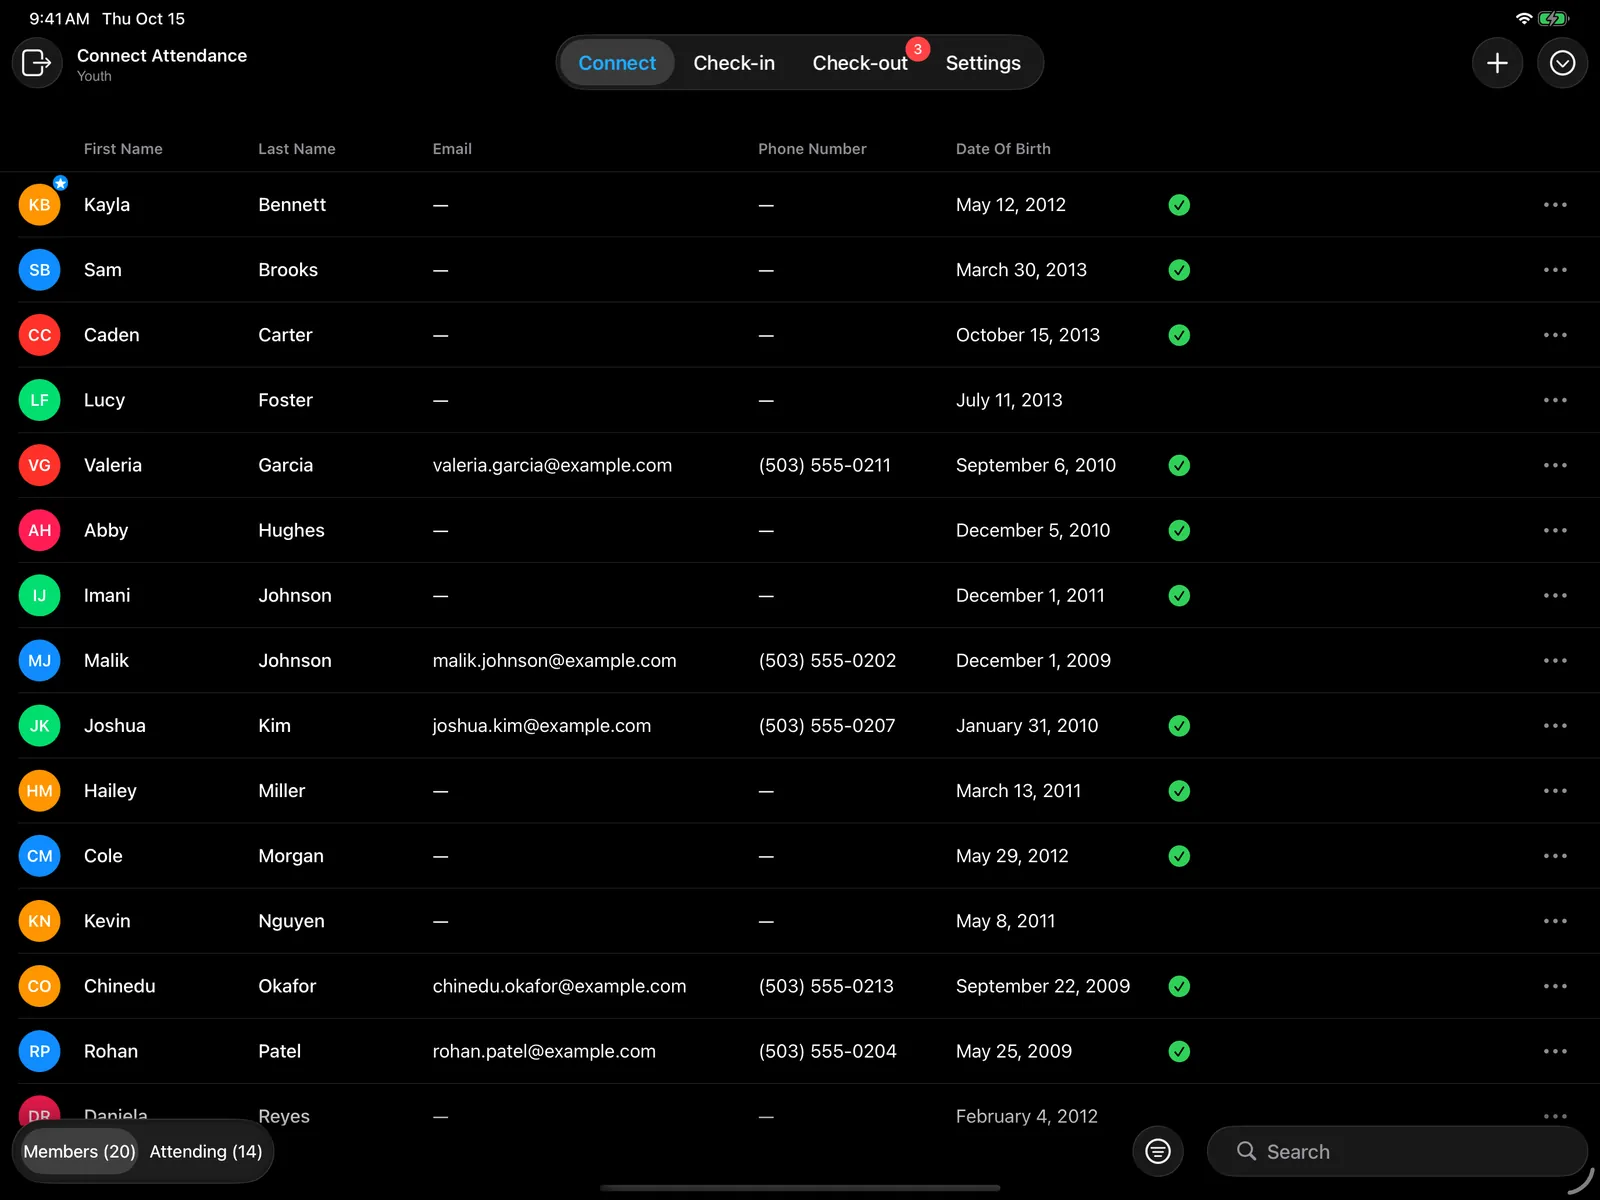This screenshot has height=1200, width=1600.
Task: Click phone number (503) 555-0204
Action: point(828,1051)
